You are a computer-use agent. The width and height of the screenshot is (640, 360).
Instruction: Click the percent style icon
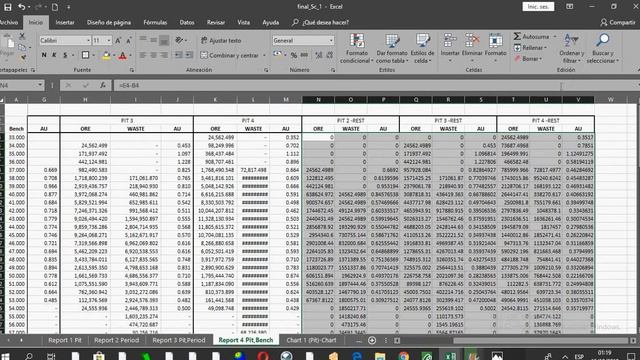coord(293,55)
